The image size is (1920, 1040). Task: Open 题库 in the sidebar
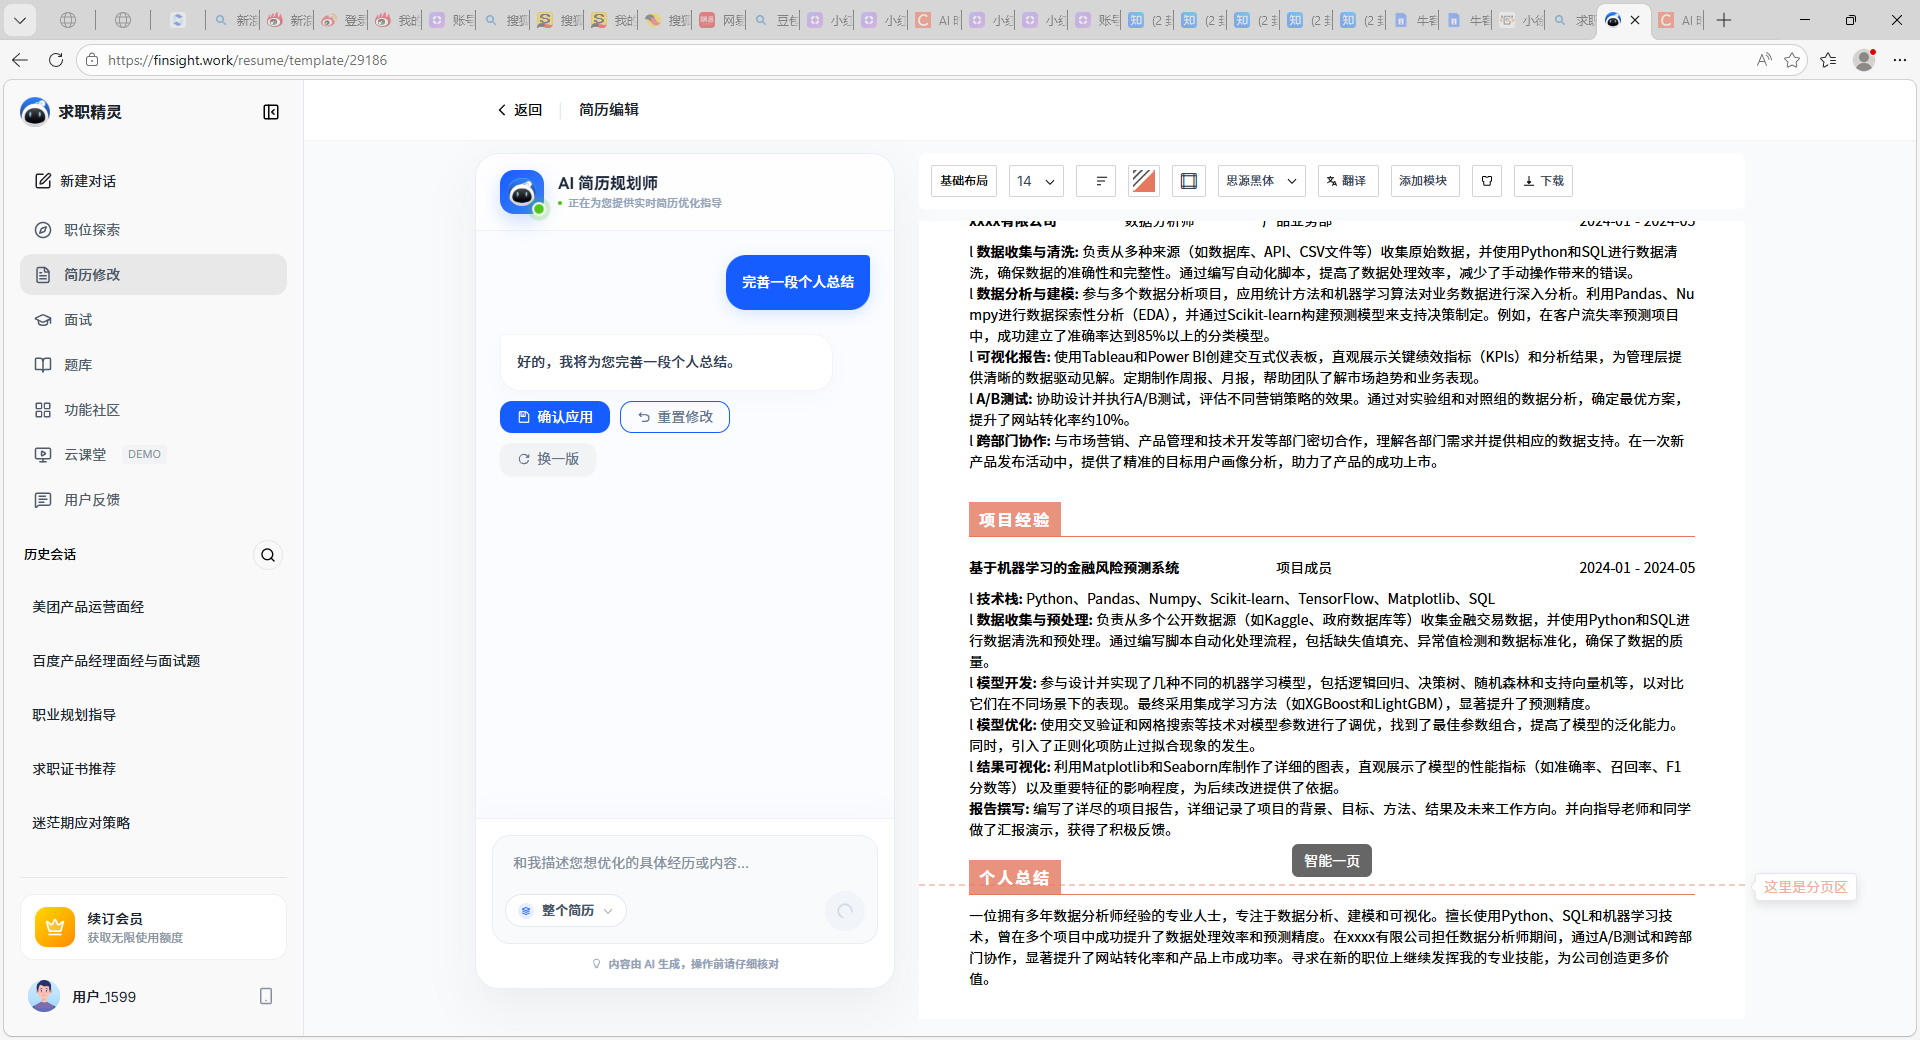coord(153,365)
